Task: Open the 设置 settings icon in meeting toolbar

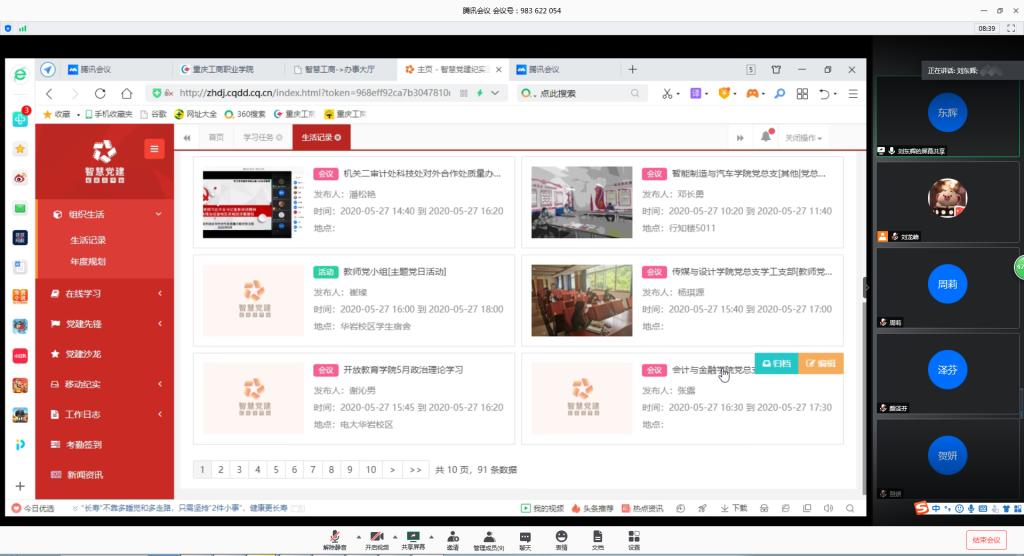Action: (x=634, y=537)
